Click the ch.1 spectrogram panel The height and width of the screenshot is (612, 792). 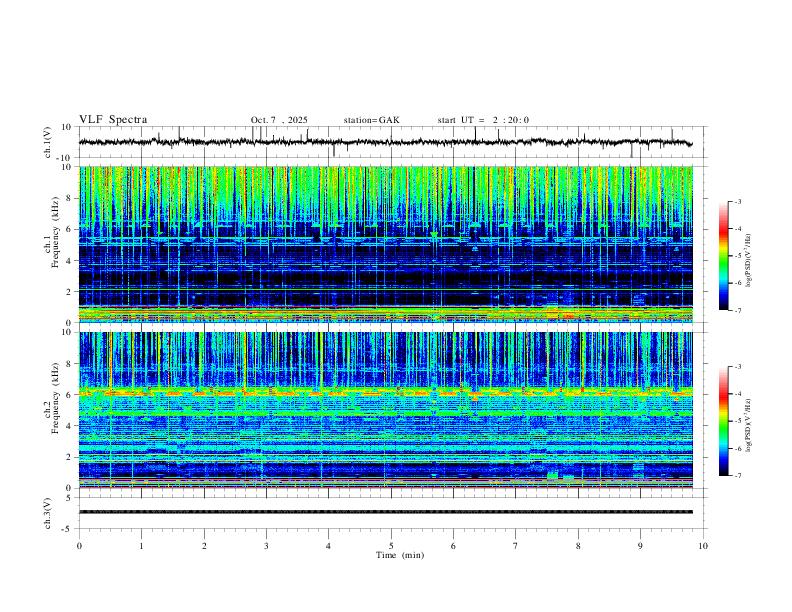click(x=386, y=244)
